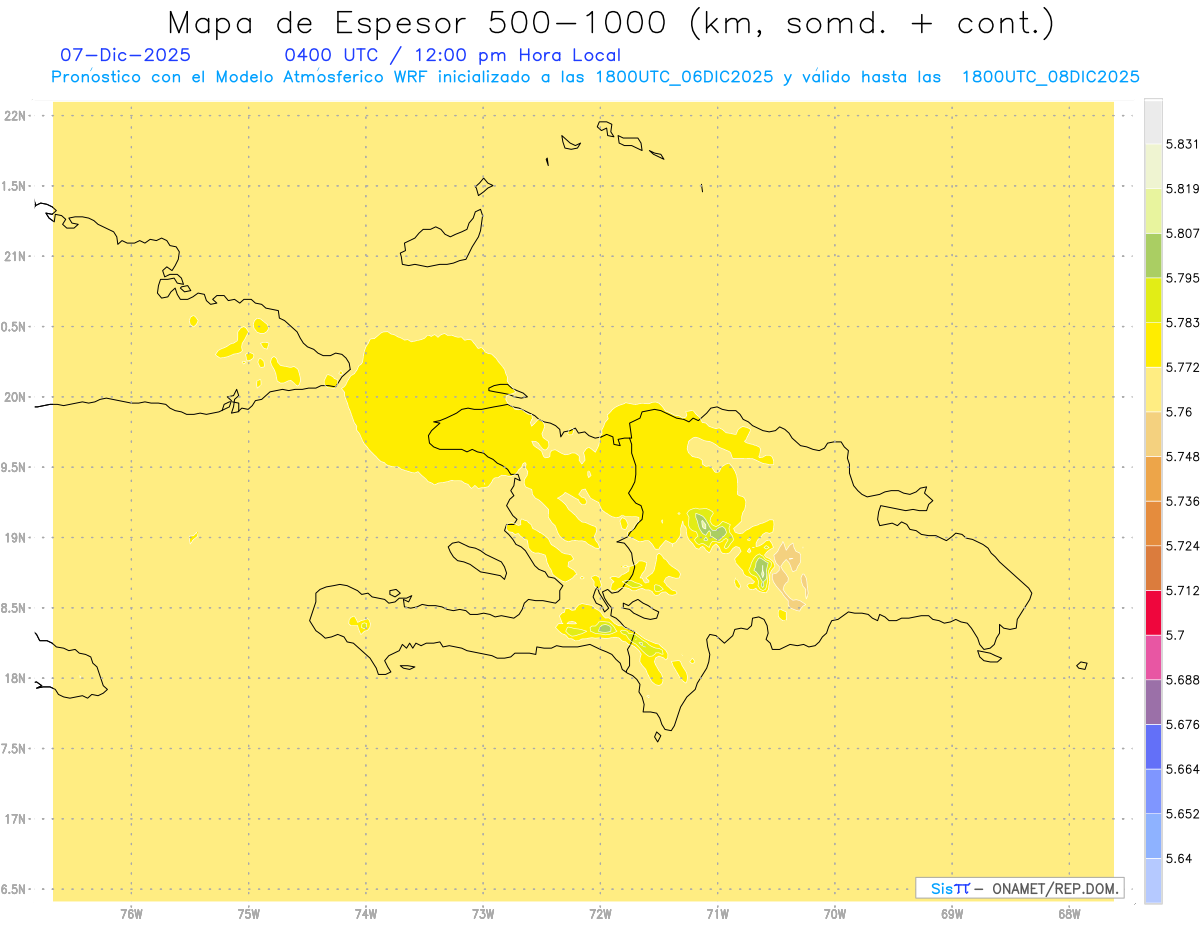Click the 22N latitude axis label
Screen dimensions: 1200x927
pyautogui.click(x=16, y=116)
